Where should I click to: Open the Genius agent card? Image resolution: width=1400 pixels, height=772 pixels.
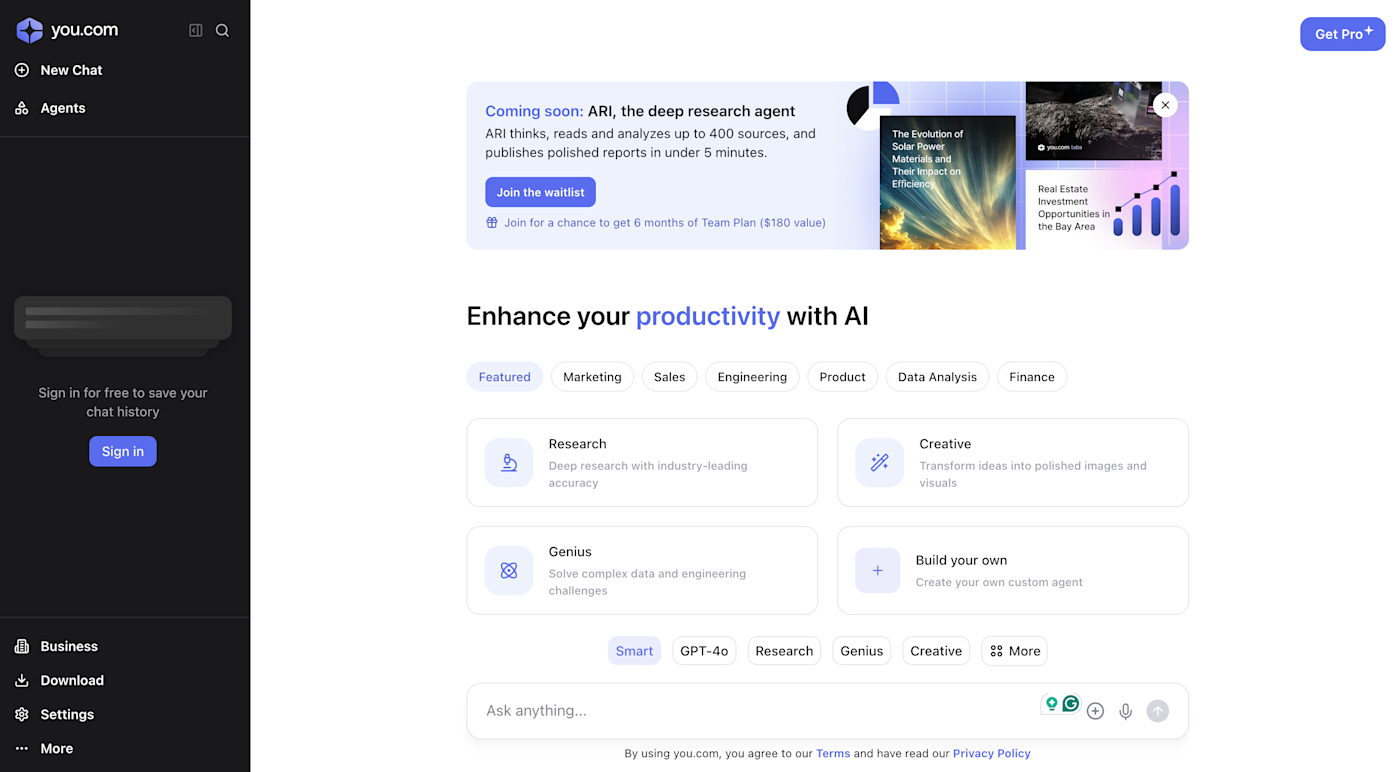click(x=642, y=570)
